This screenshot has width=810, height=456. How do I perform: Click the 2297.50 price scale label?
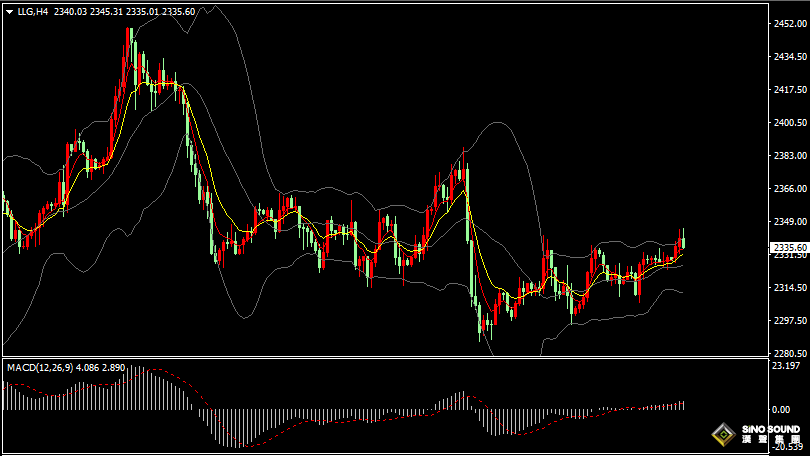tap(789, 321)
